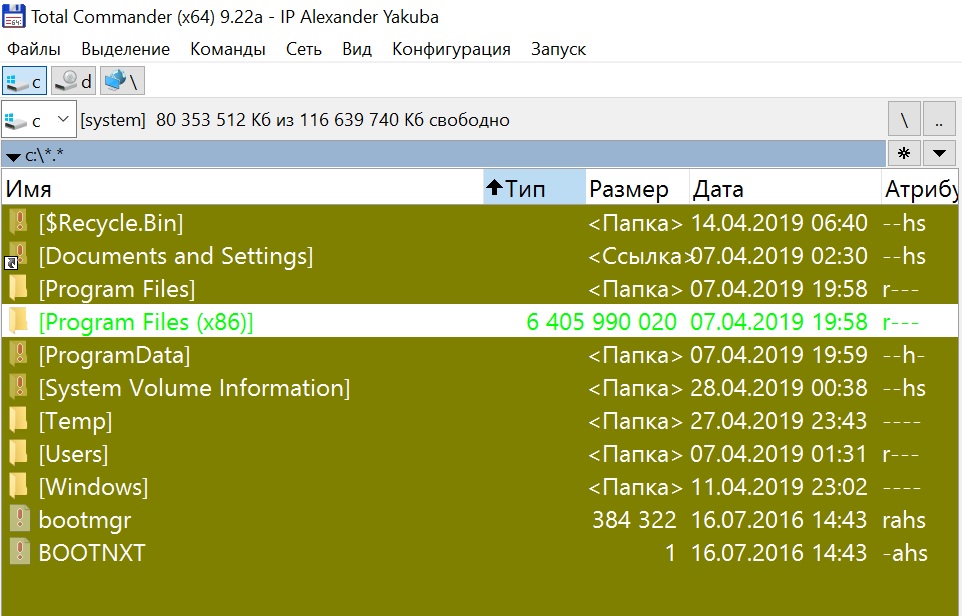Select the BOOTNXT file name
The image size is (962, 616).
92,553
